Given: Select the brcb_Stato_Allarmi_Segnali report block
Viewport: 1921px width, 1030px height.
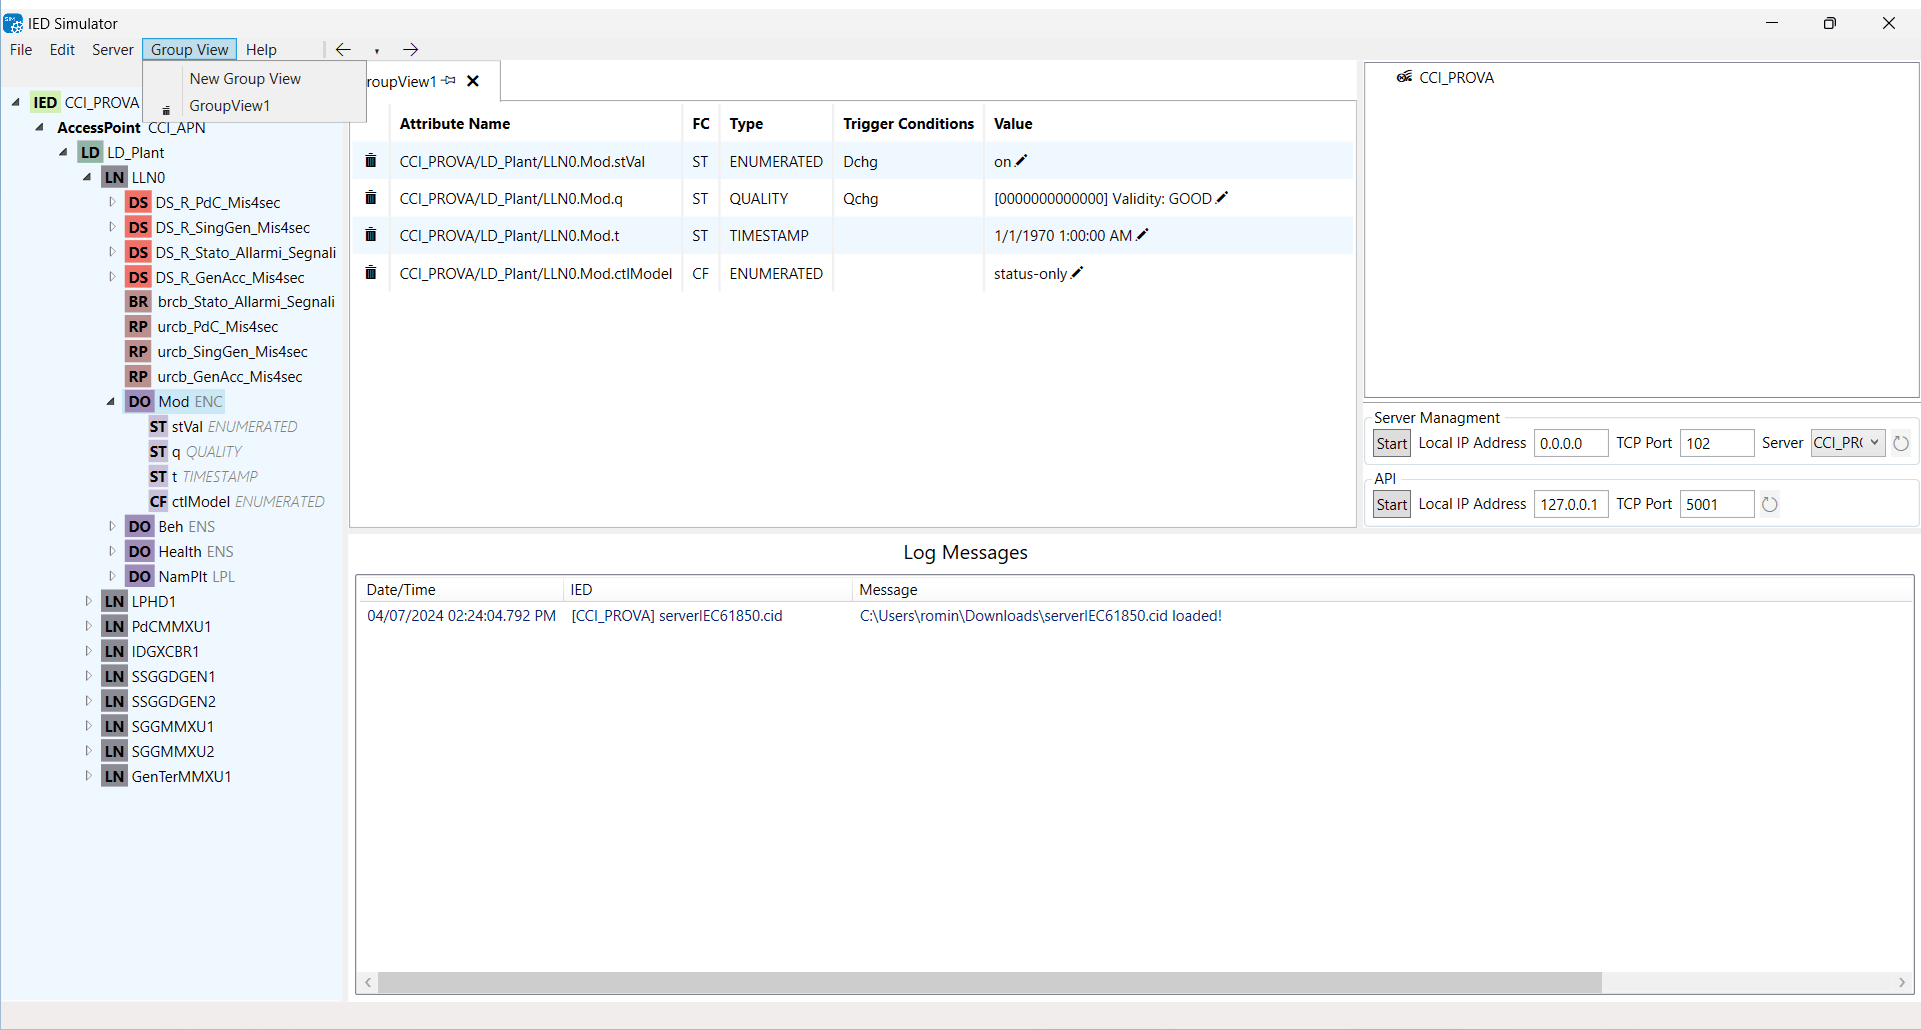Looking at the screenshot, I should 231,301.
